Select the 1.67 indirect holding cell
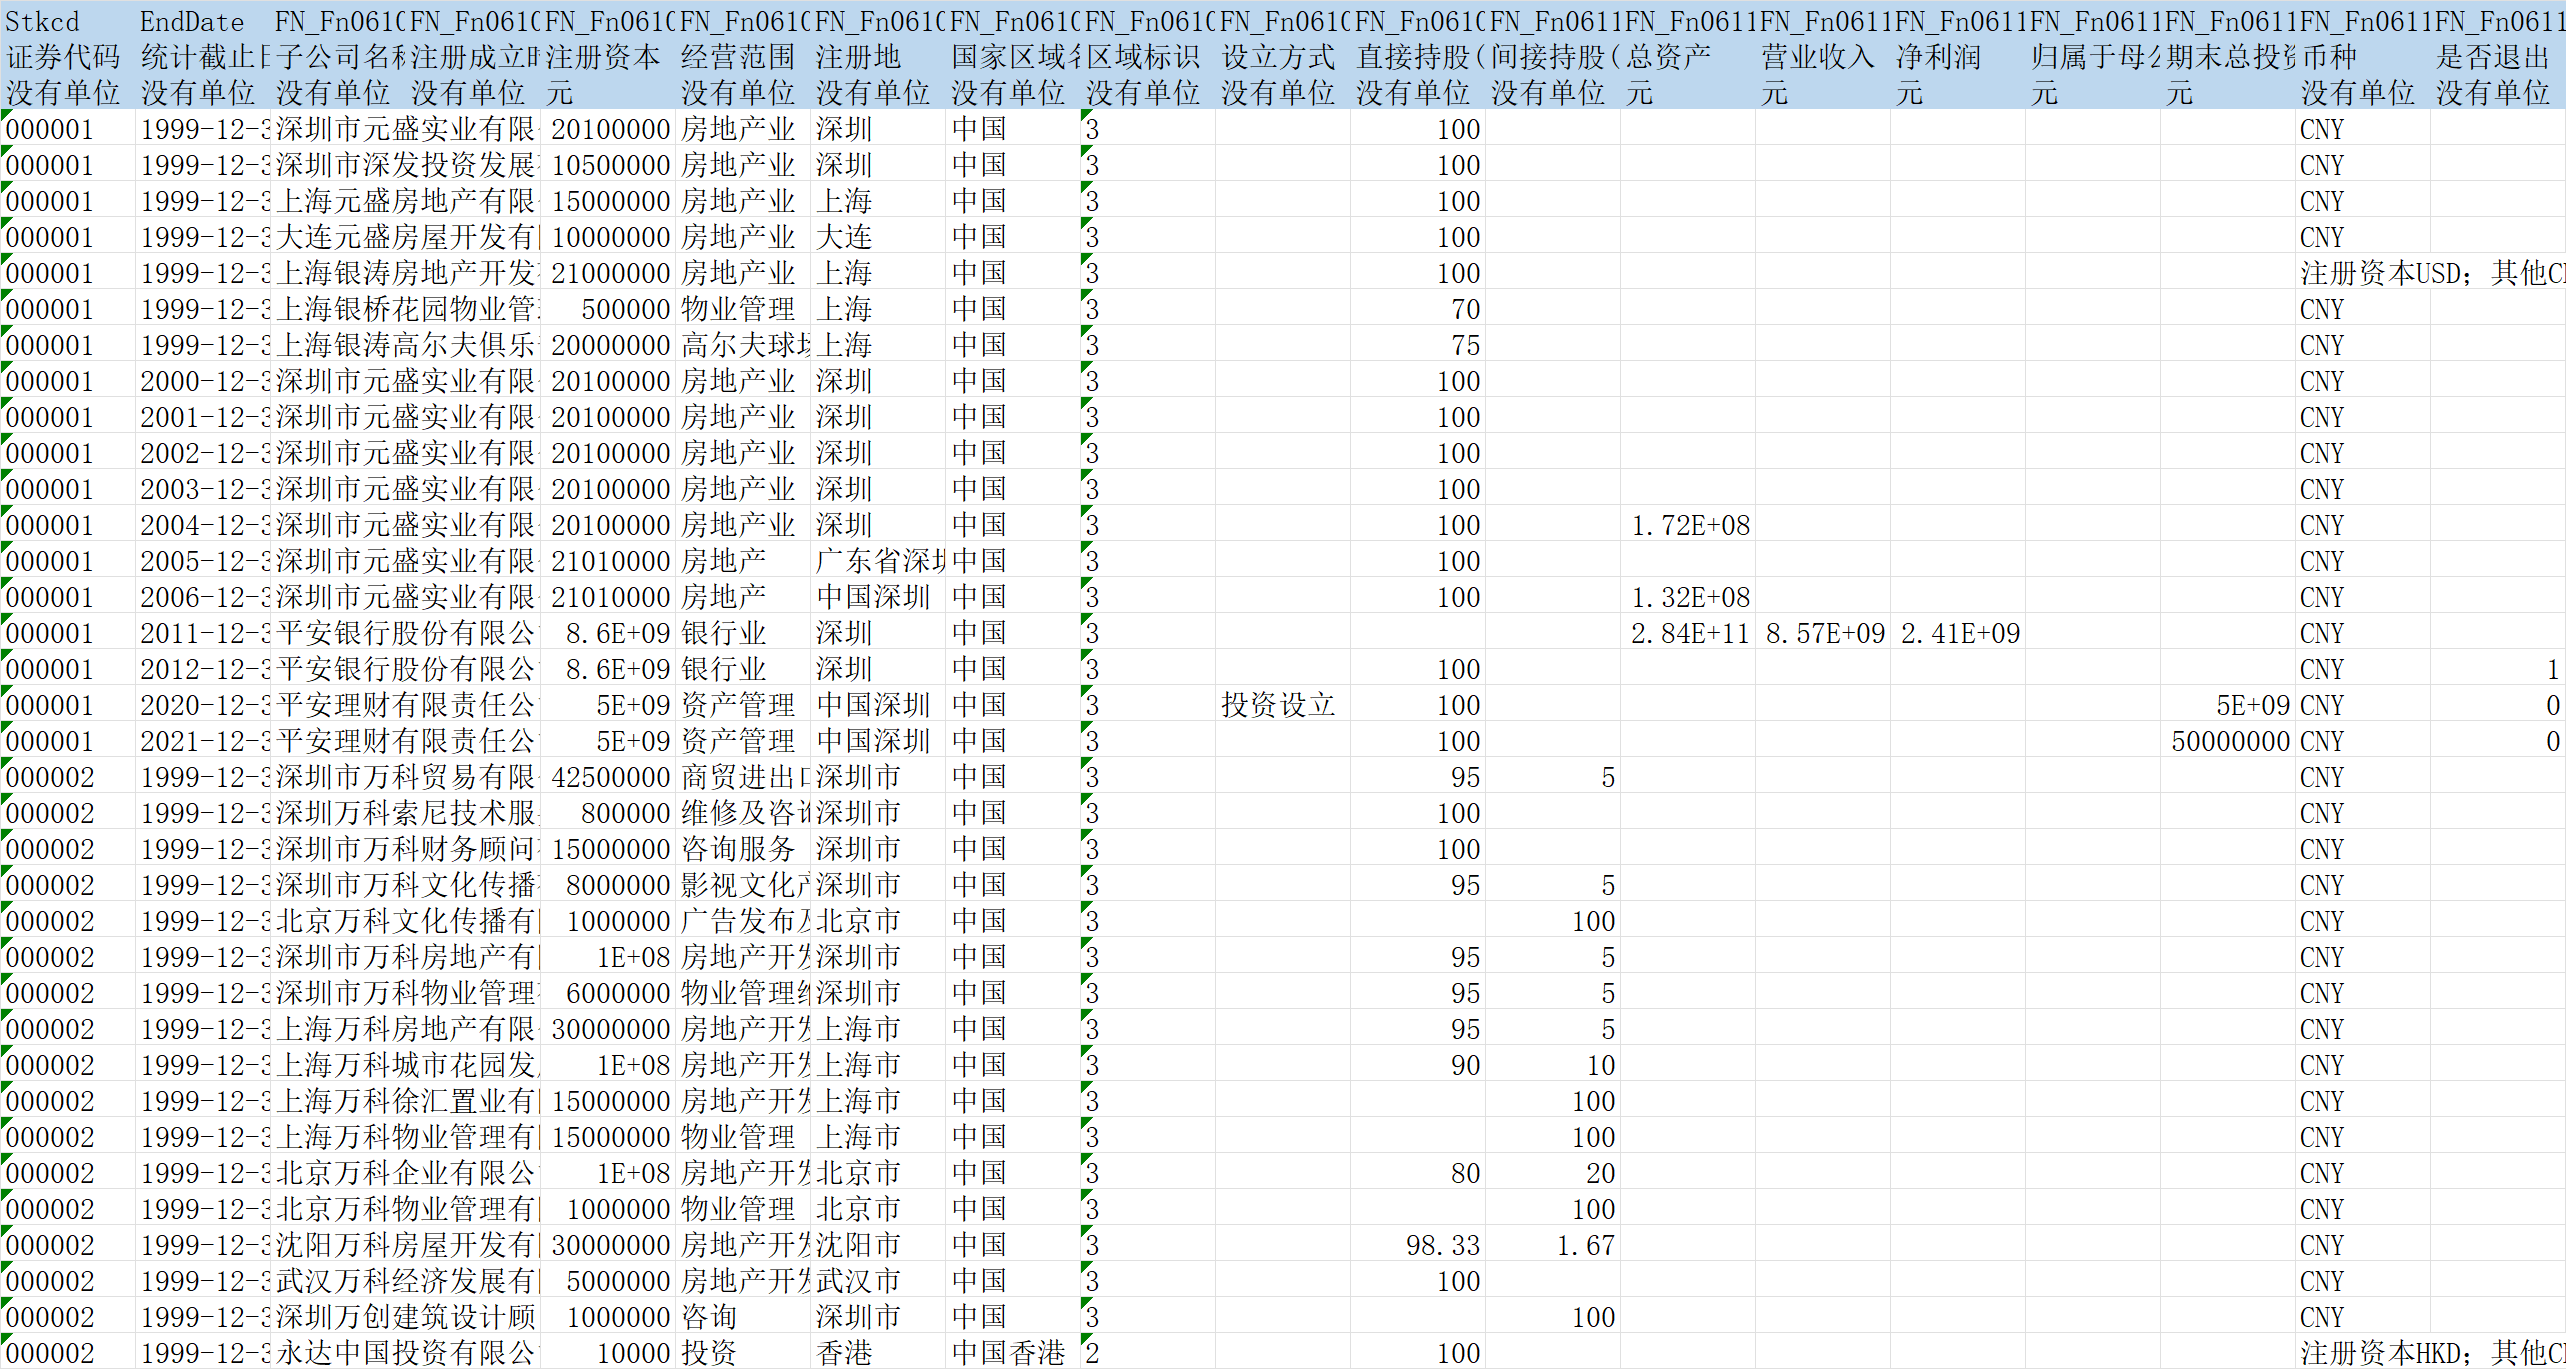Screen dimensions: 2566x1369 [x=1584, y=1245]
